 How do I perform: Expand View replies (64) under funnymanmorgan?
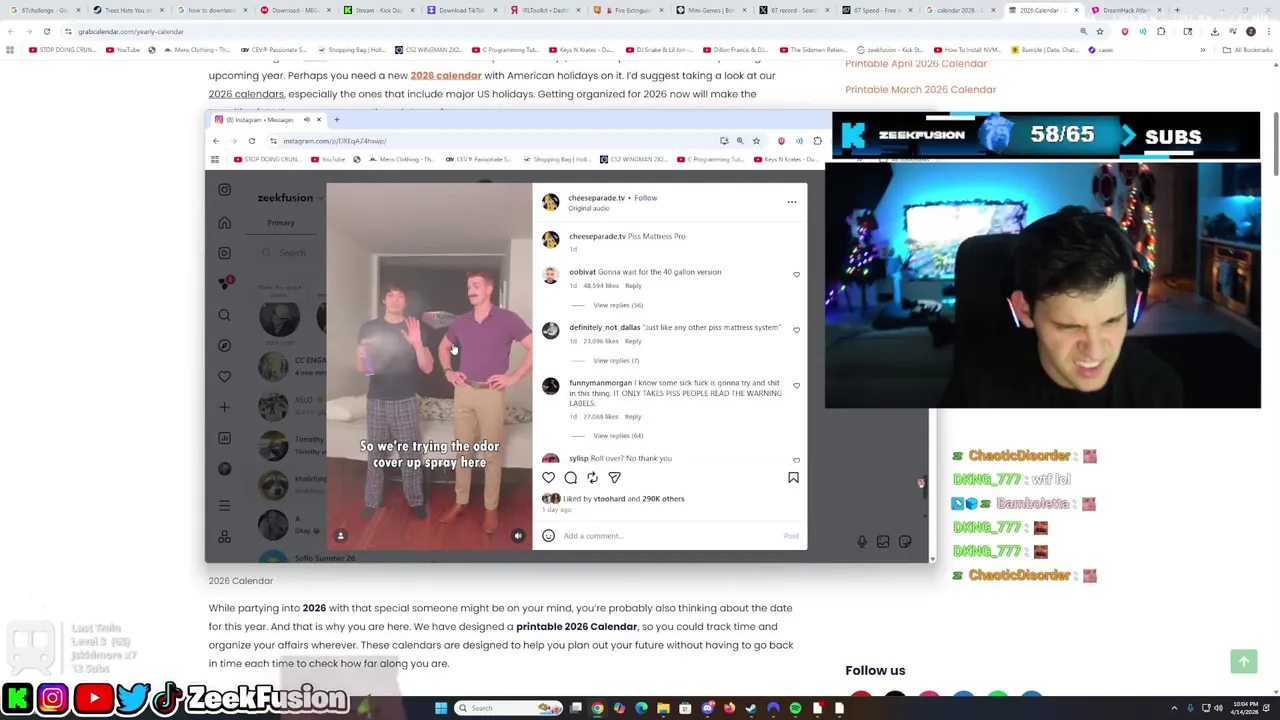(x=618, y=436)
